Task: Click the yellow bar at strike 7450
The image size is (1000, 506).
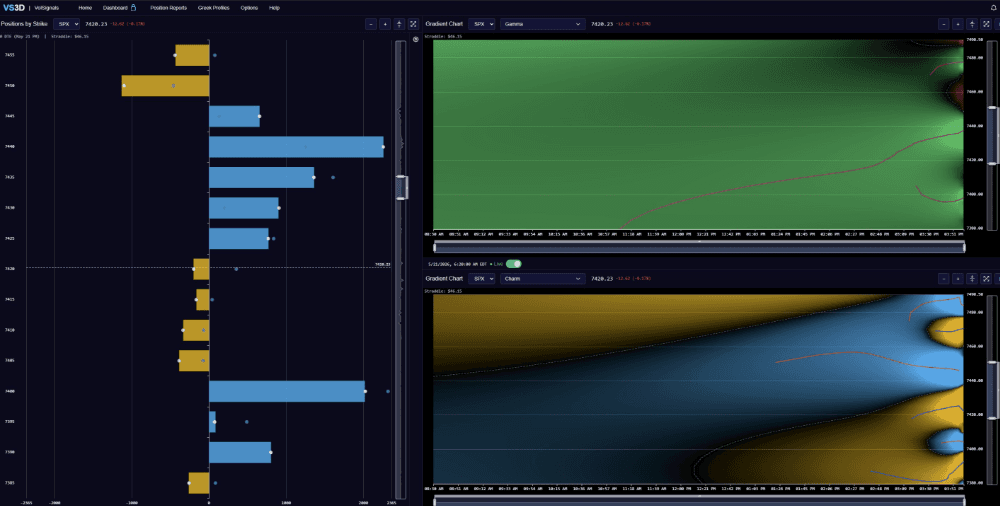Action: point(165,86)
